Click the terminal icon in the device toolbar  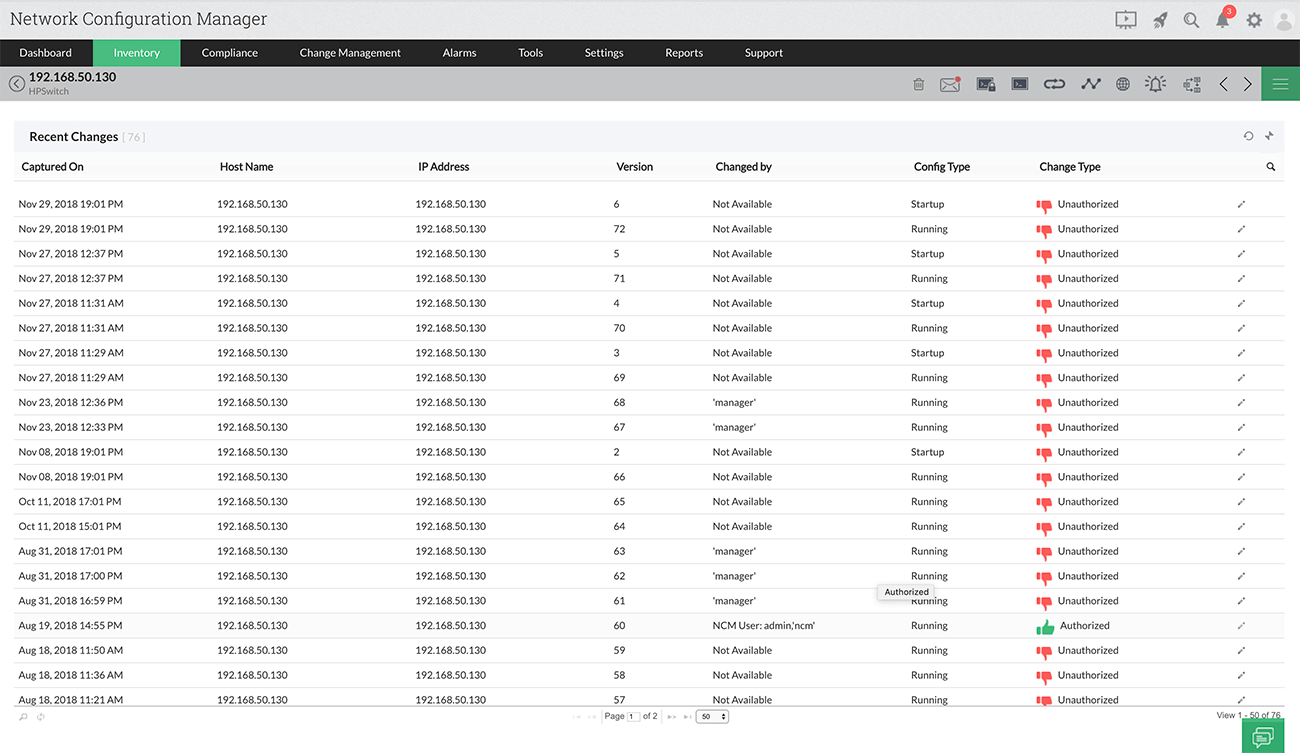click(1019, 84)
